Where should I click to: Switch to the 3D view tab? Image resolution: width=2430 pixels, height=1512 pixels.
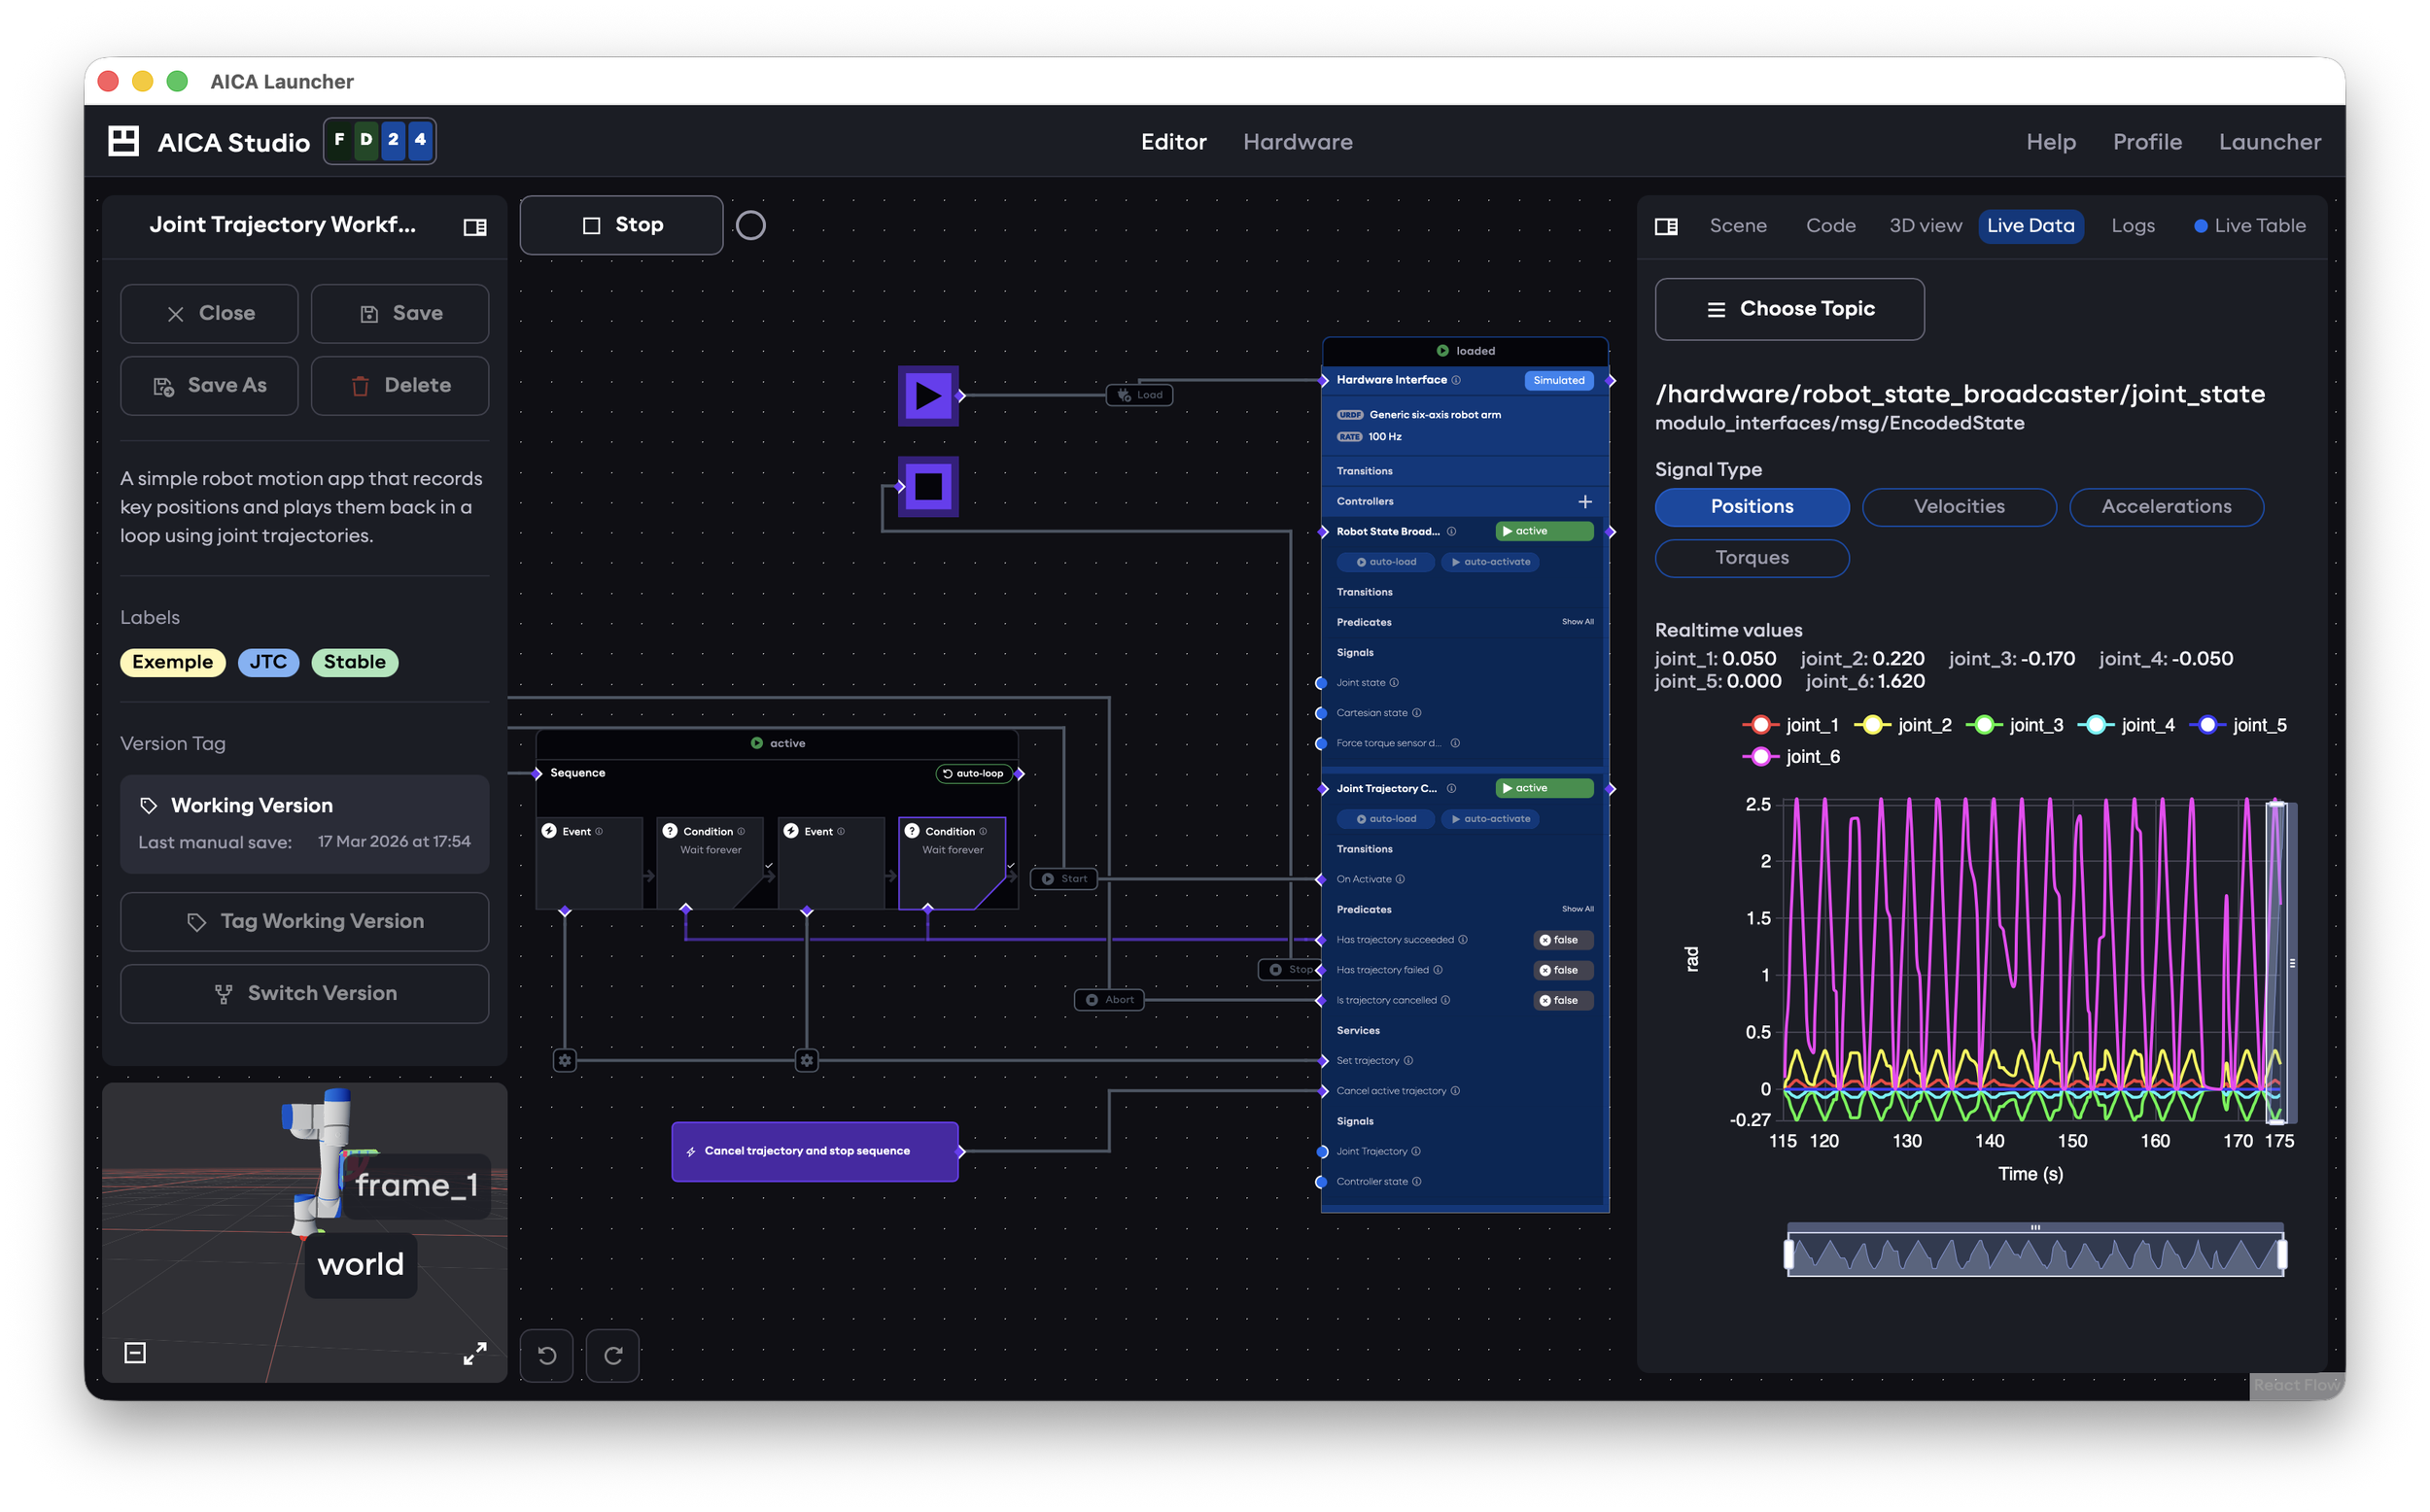[1925, 226]
